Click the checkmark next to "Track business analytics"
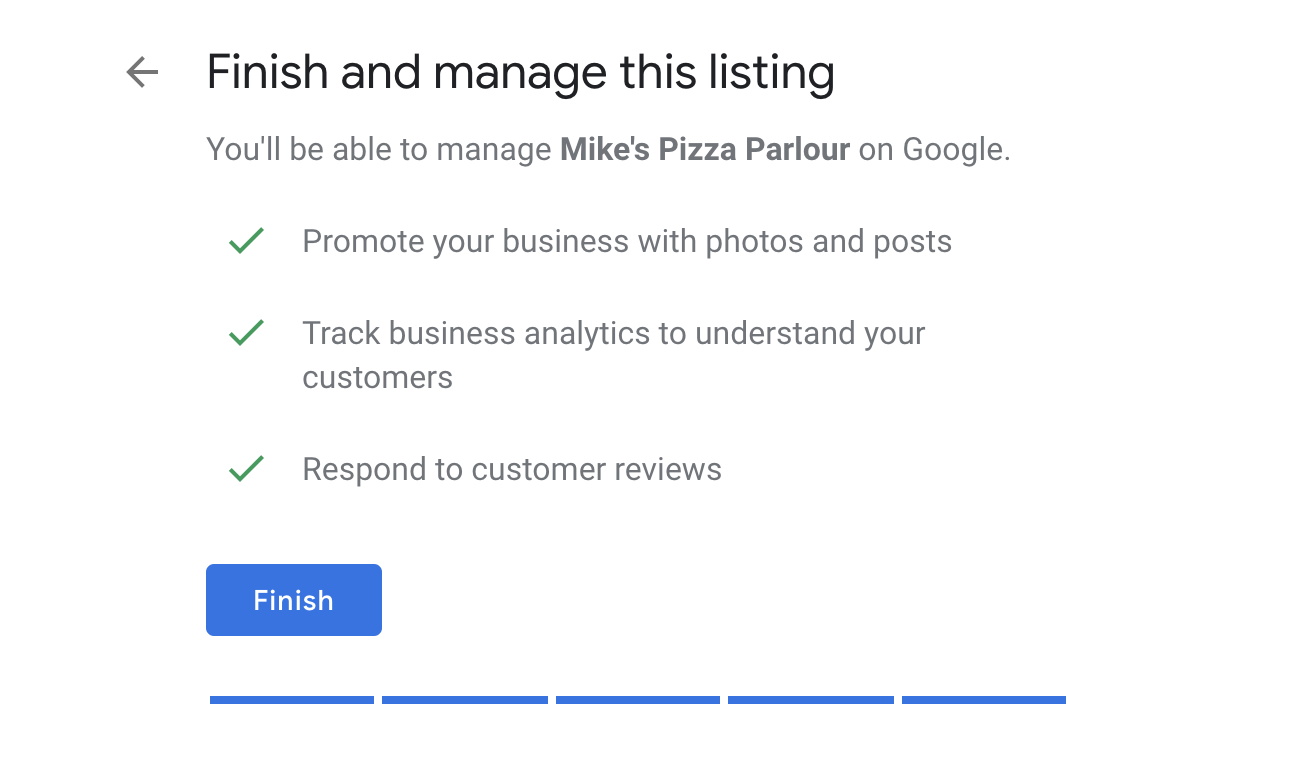 pyautogui.click(x=246, y=333)
